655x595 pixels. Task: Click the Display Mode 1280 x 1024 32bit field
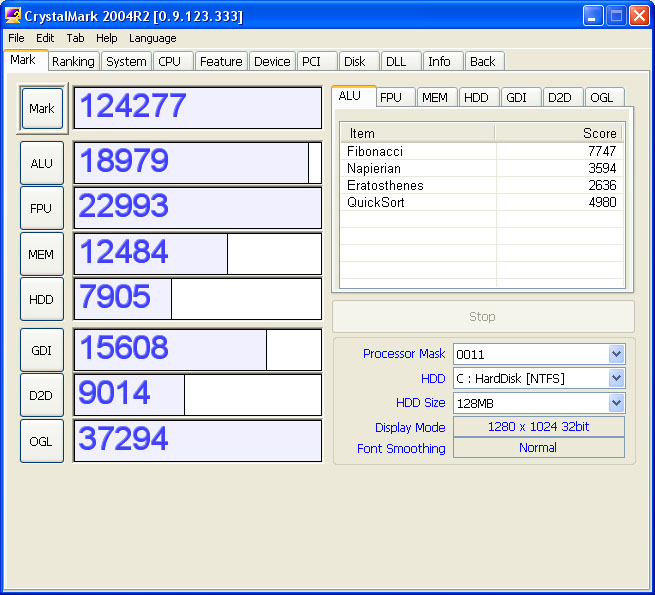click(539, 427)
